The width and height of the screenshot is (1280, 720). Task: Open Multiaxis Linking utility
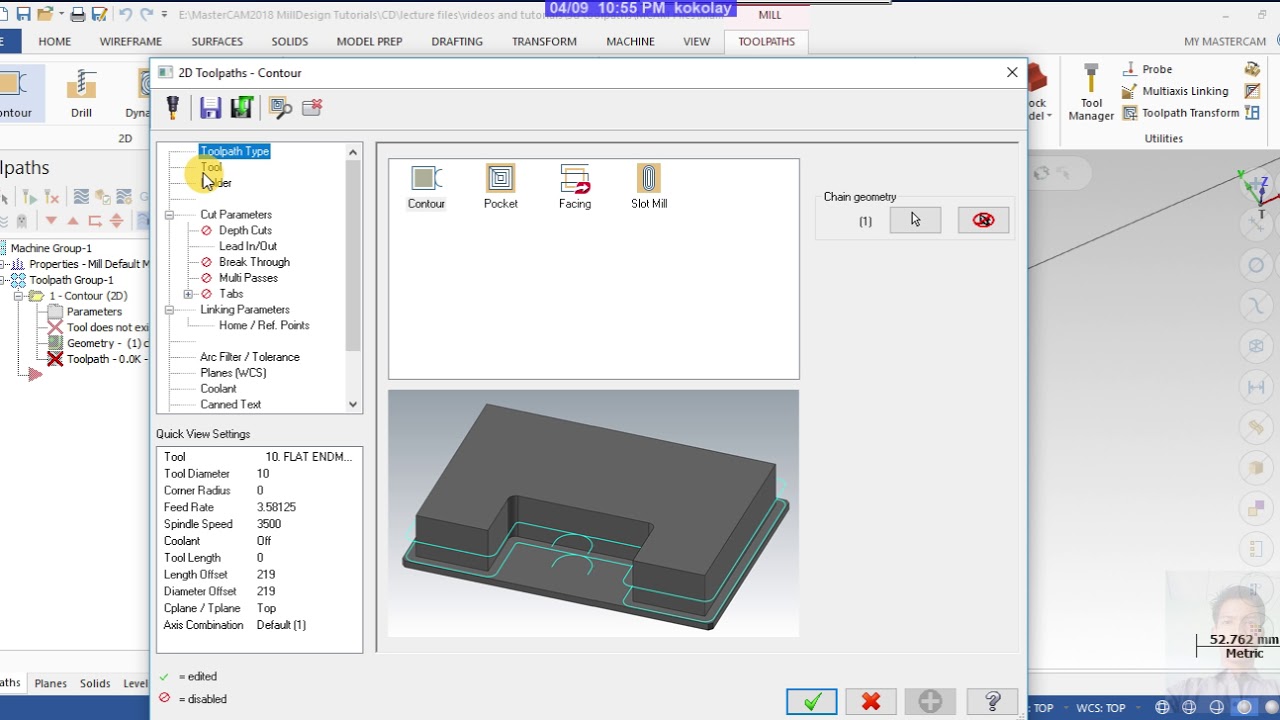point(1175,91)
